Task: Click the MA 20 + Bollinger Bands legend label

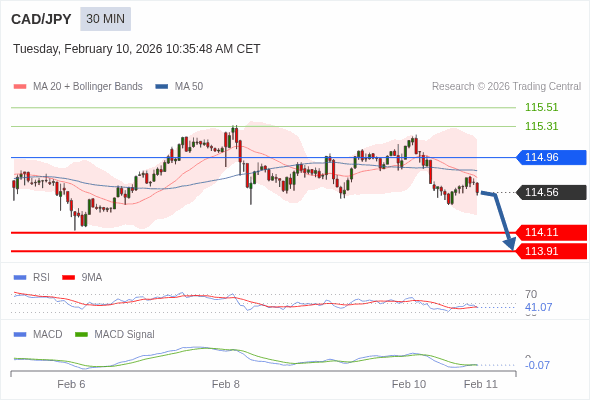Action: pos(88,87)
